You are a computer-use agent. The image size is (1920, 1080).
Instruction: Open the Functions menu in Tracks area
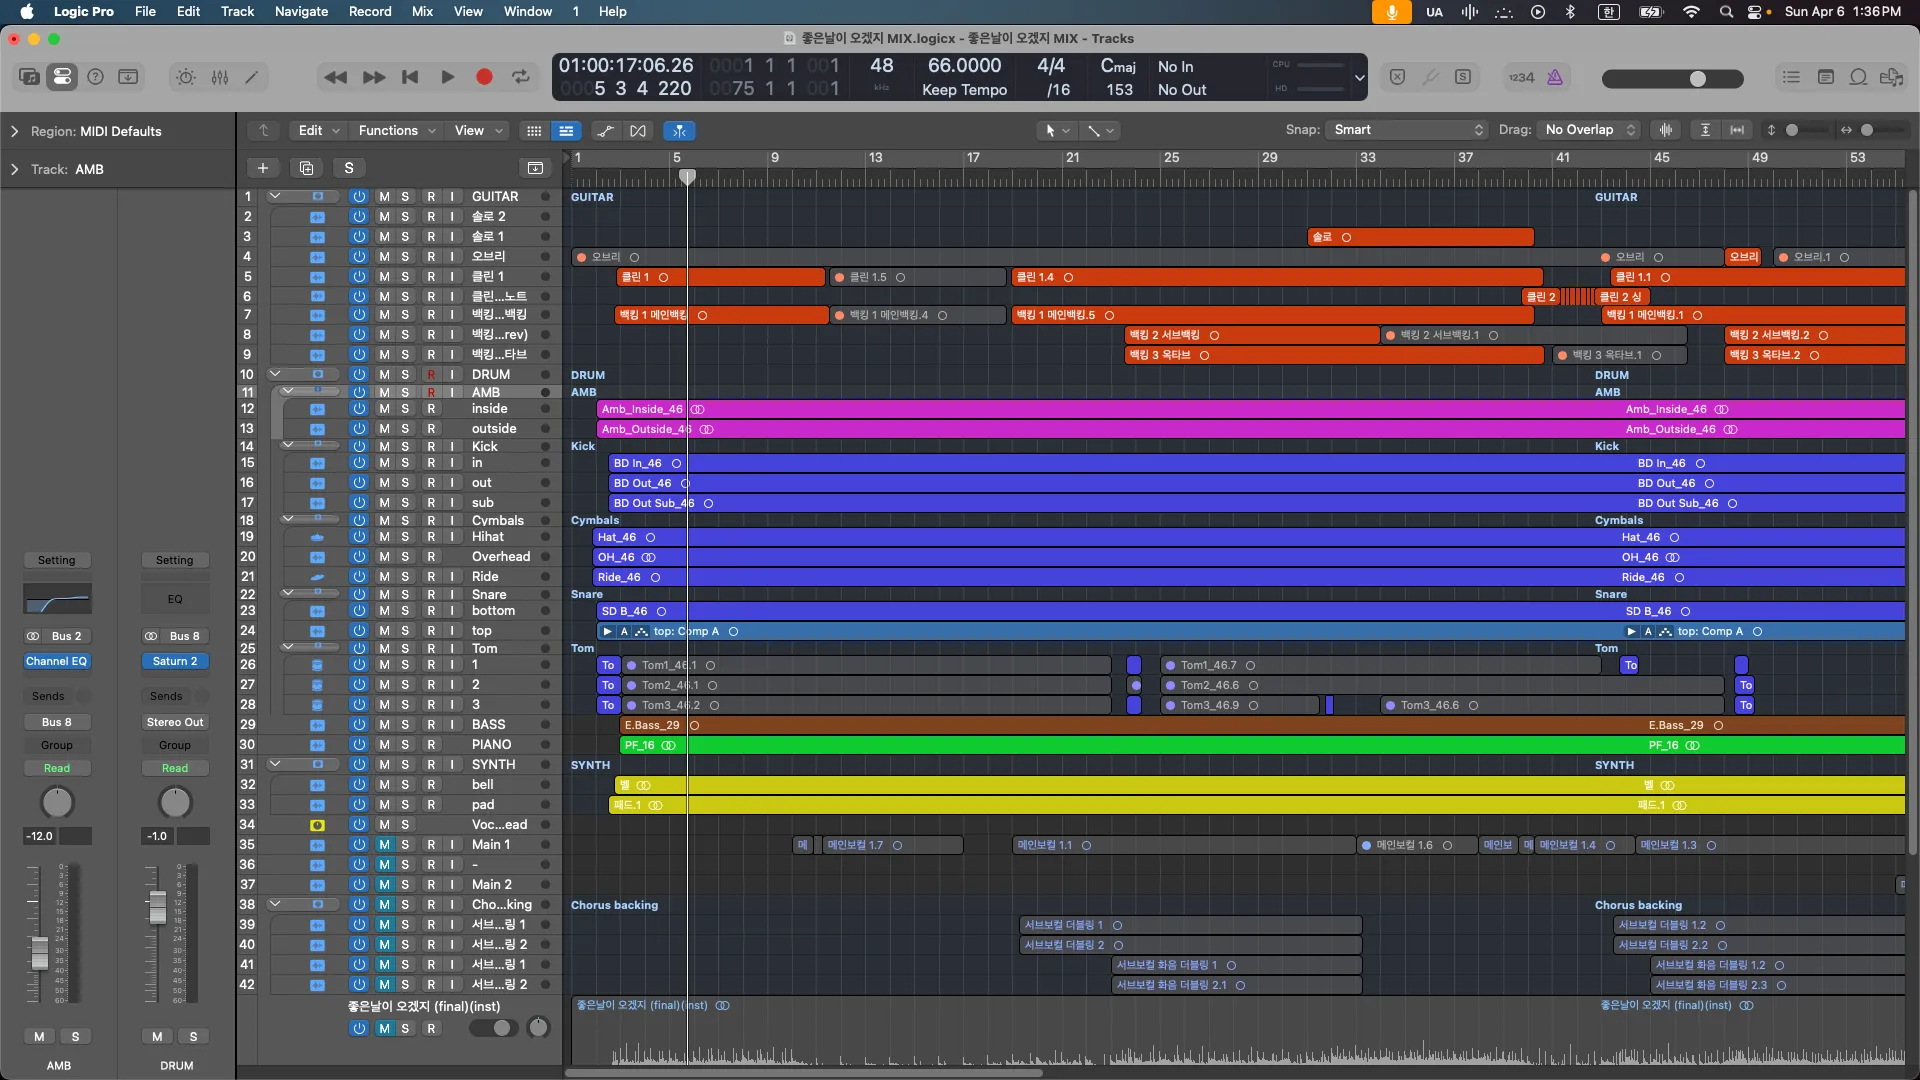point(396,131)
